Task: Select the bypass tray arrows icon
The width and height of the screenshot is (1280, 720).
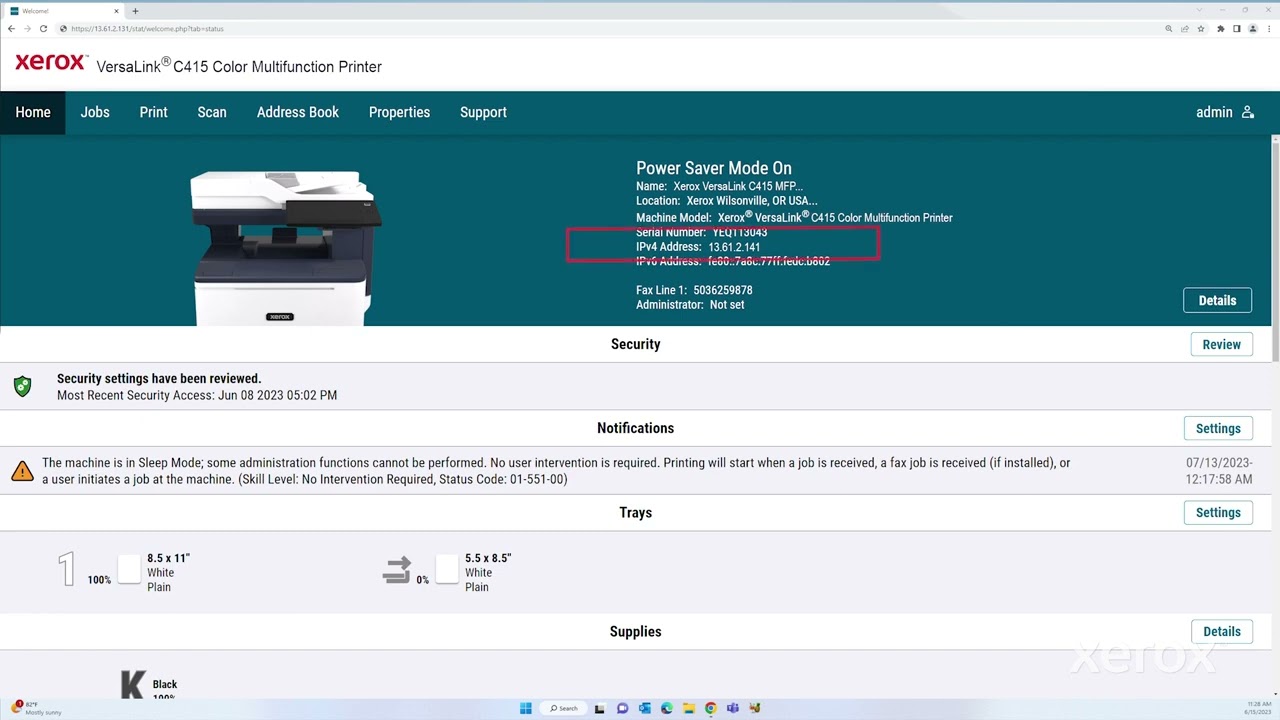Action: point(397,570)
